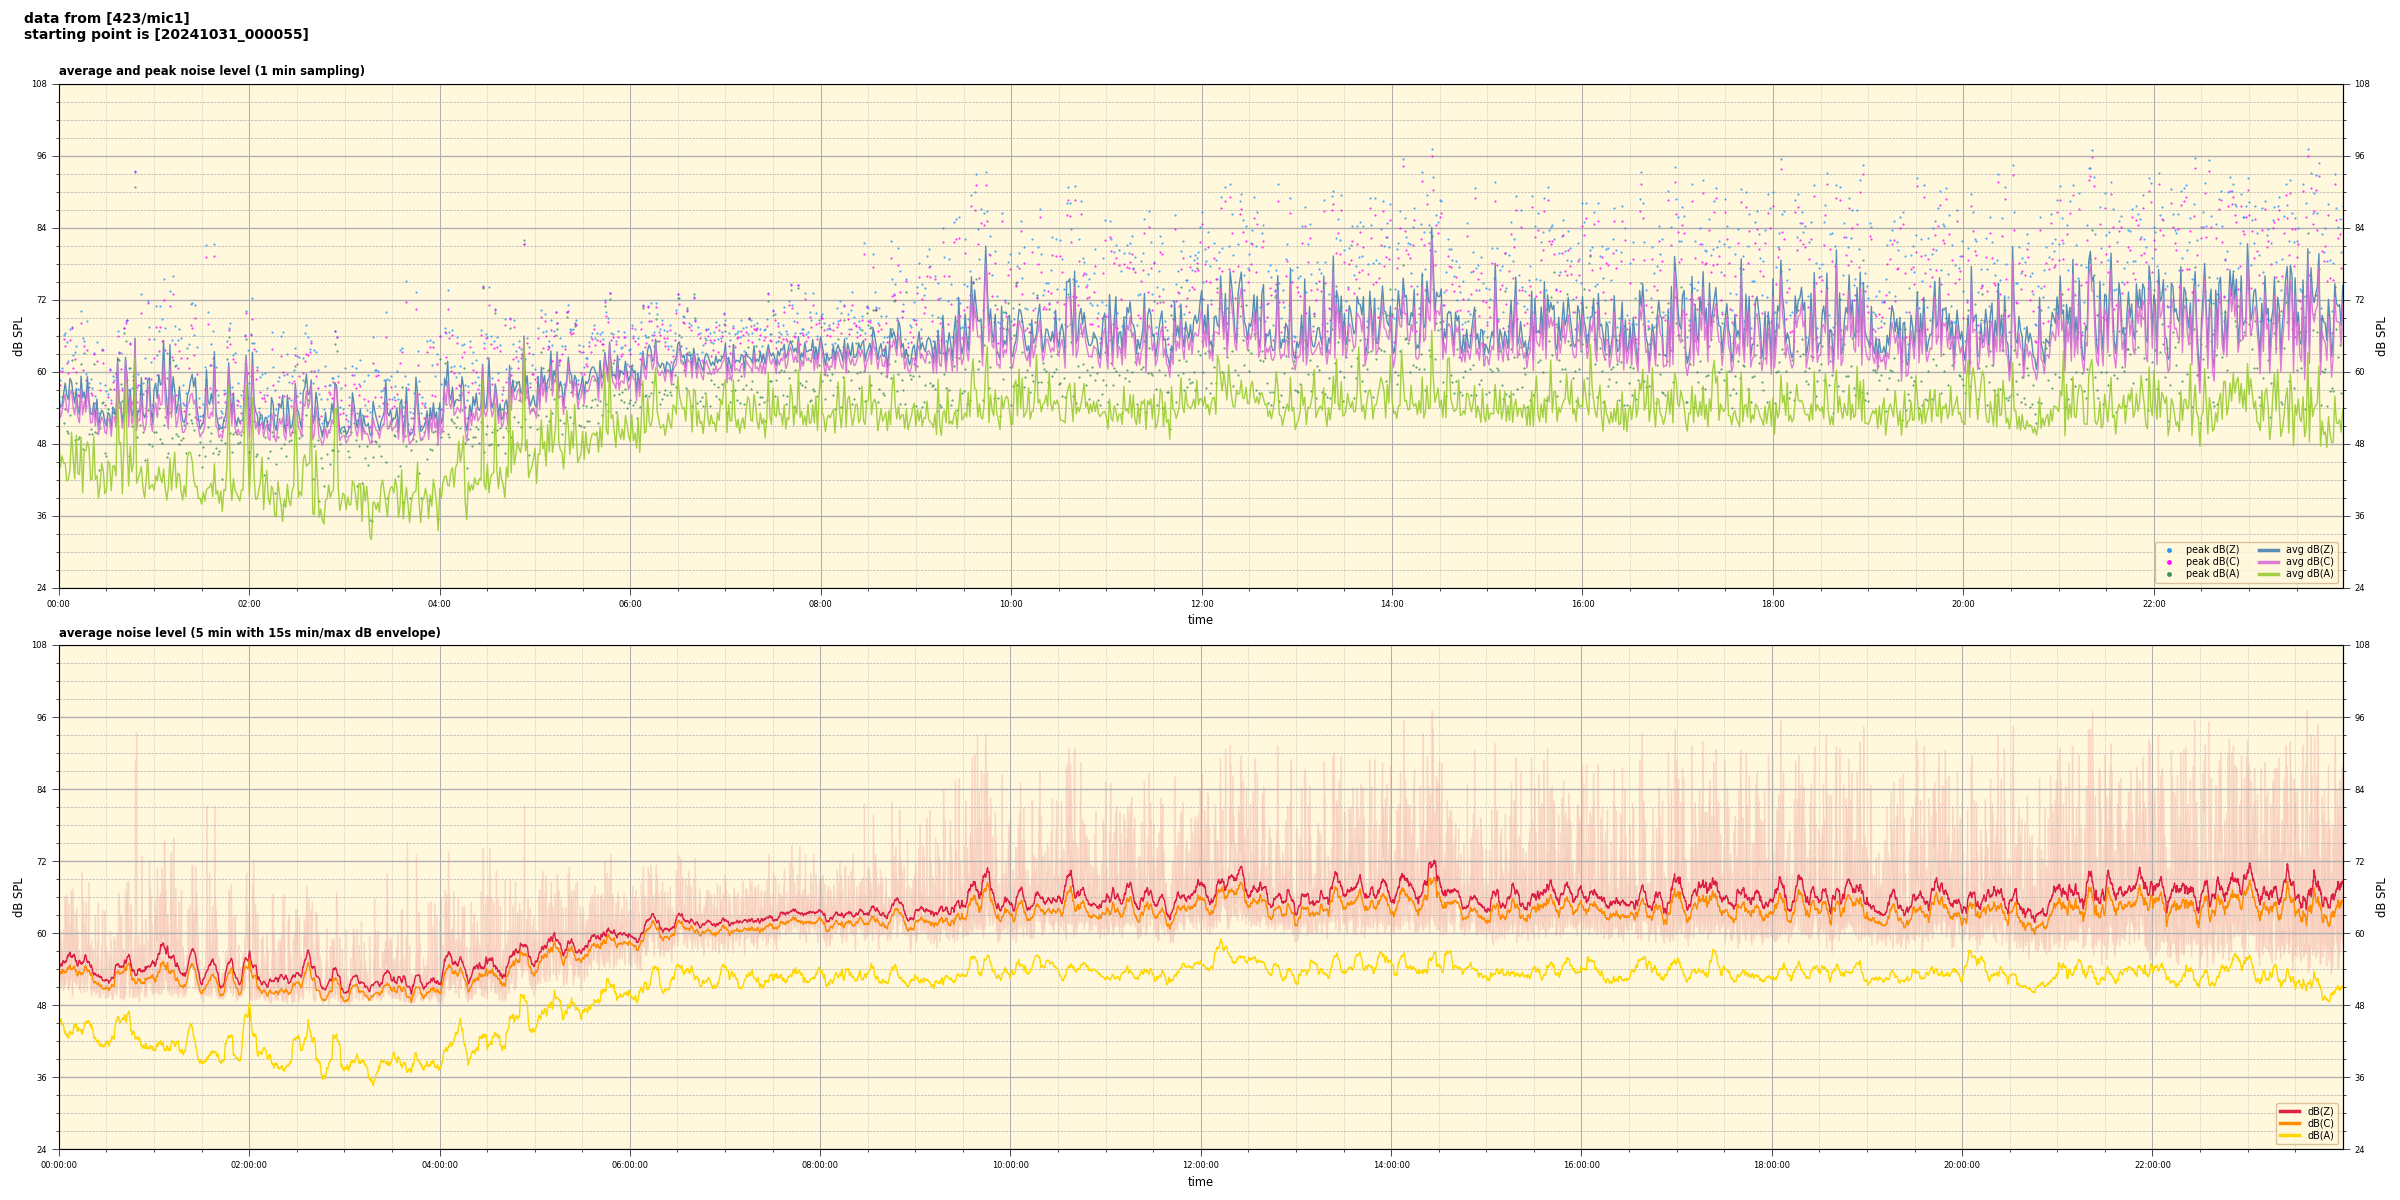Click the 'time' axis label under top chart
Viewport: 2400px width, 1200px height.
1200,620
